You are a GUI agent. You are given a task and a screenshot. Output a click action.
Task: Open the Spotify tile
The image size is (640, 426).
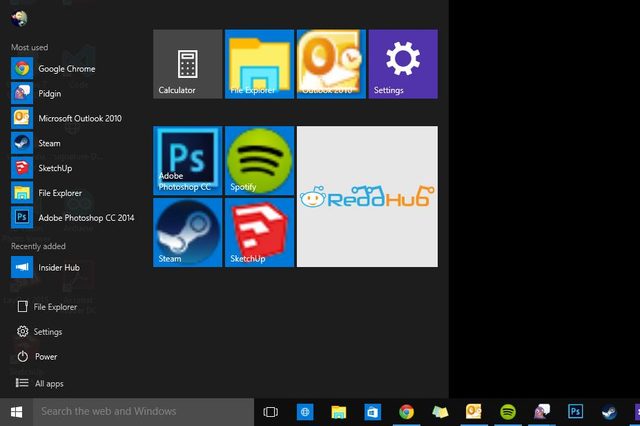(260, 160)
